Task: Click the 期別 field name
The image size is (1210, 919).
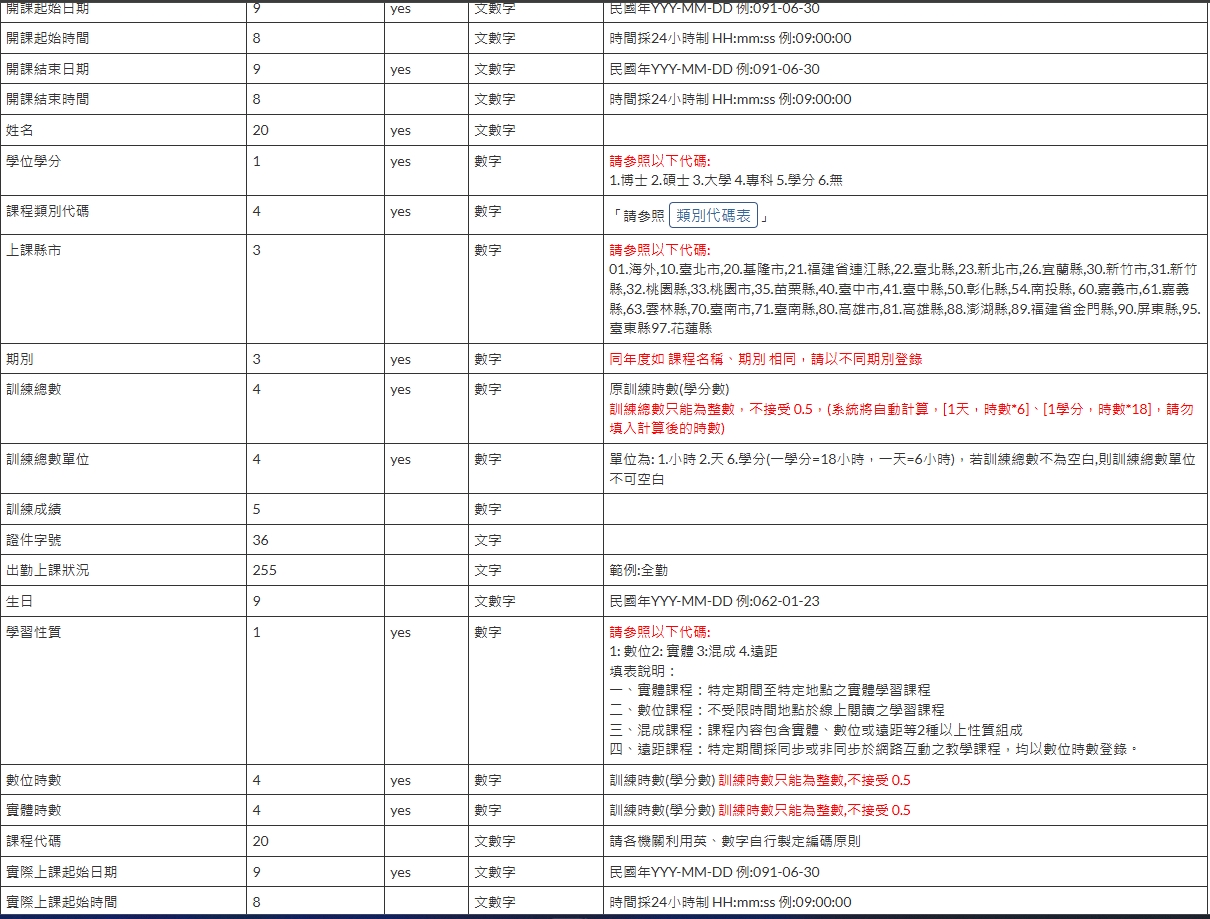Action: coord(20,359)
